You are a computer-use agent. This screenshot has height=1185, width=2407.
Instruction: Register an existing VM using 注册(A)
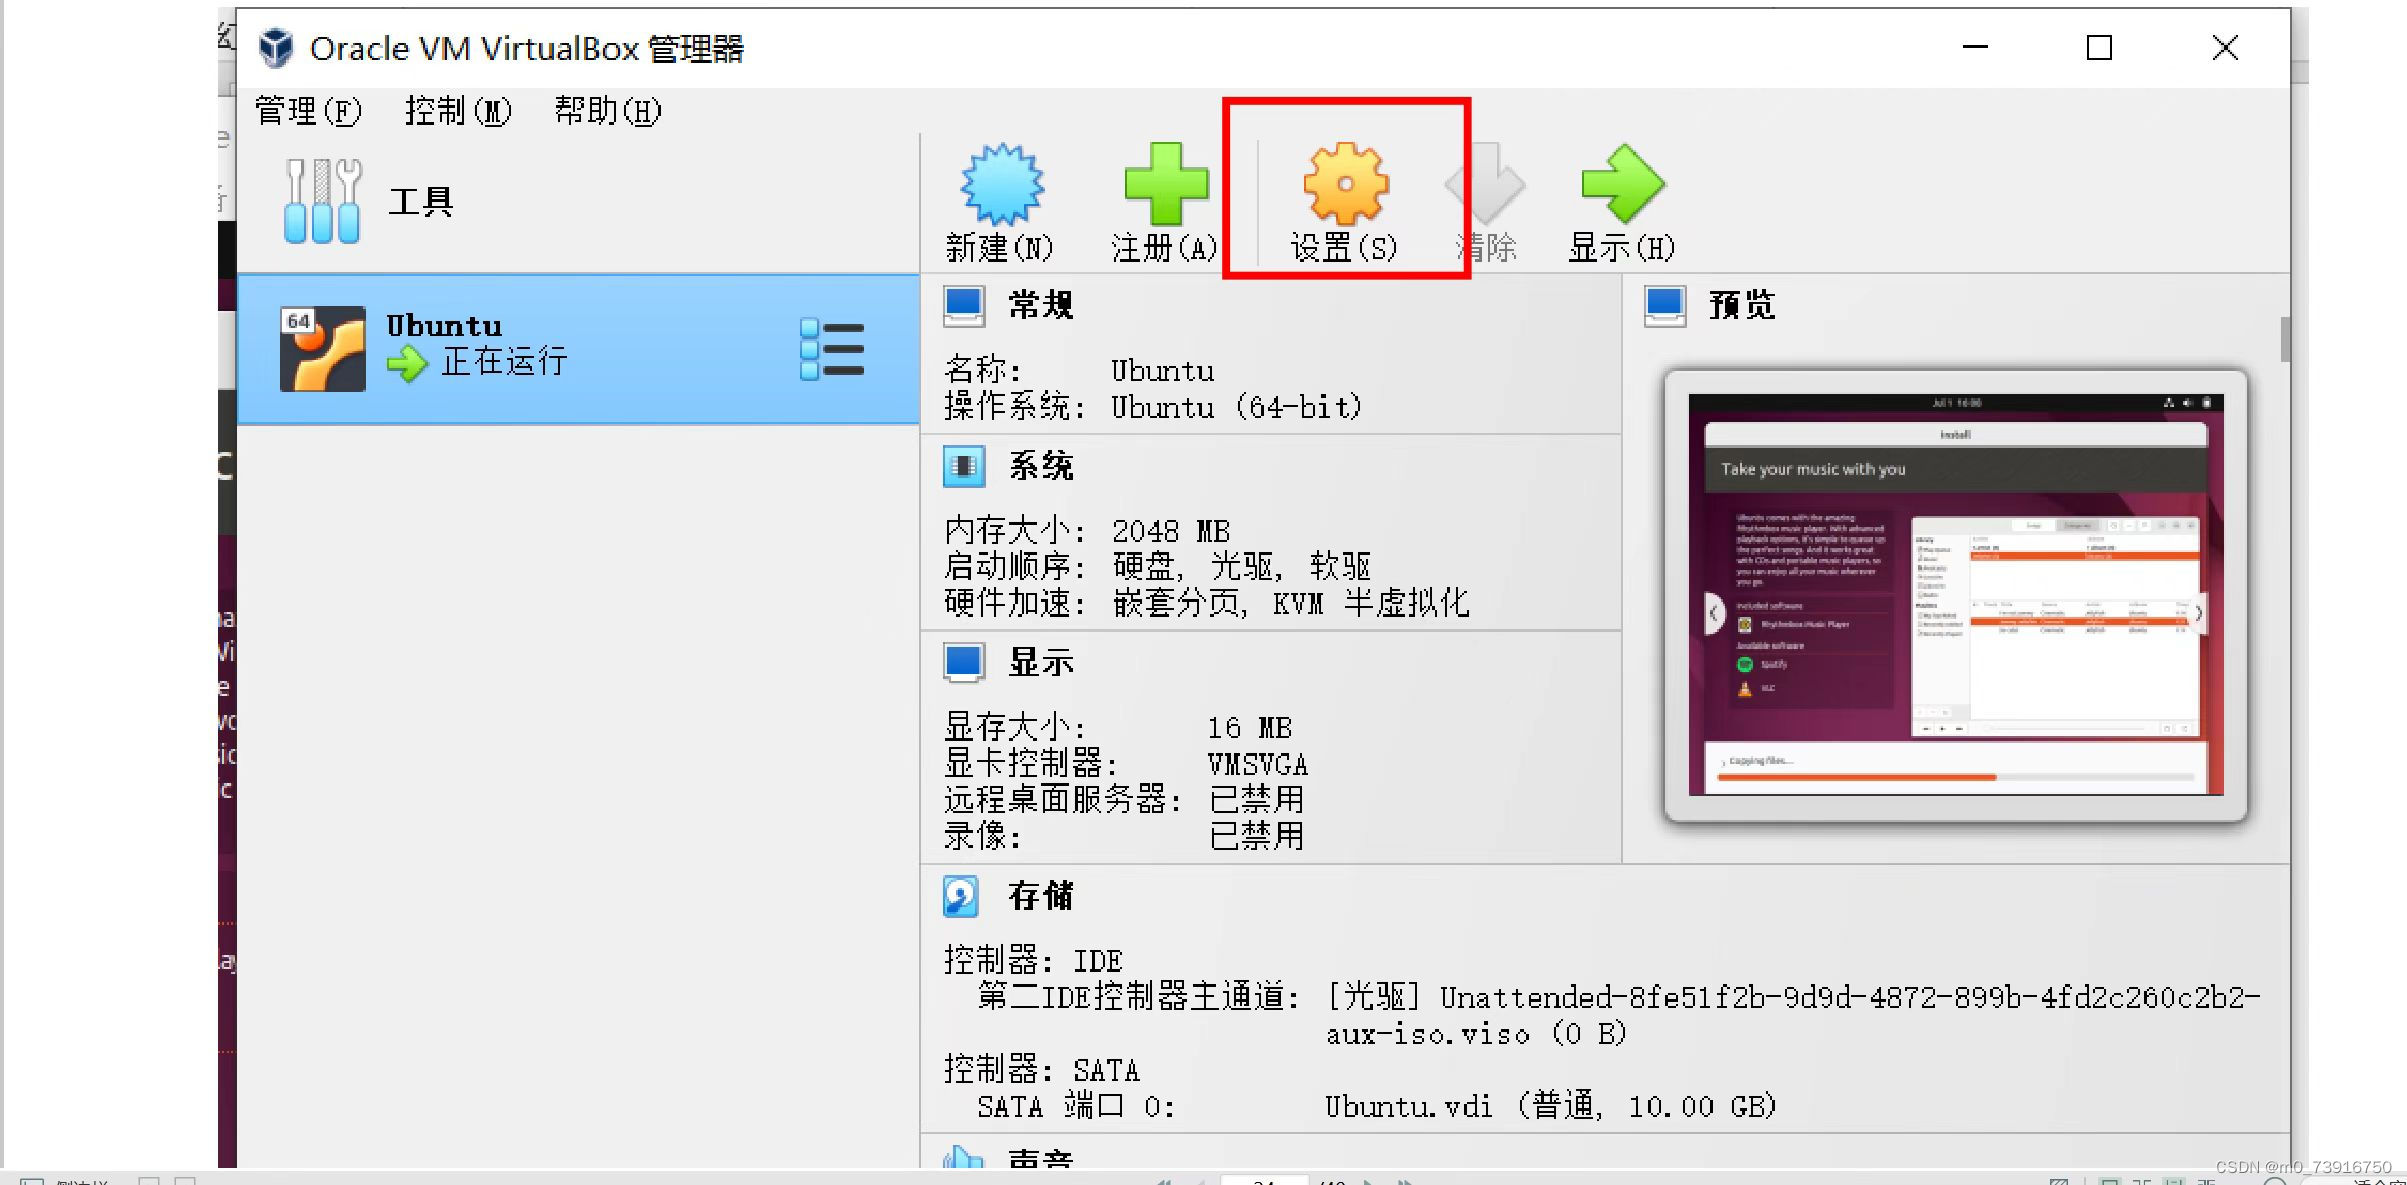coord(1163,185)
